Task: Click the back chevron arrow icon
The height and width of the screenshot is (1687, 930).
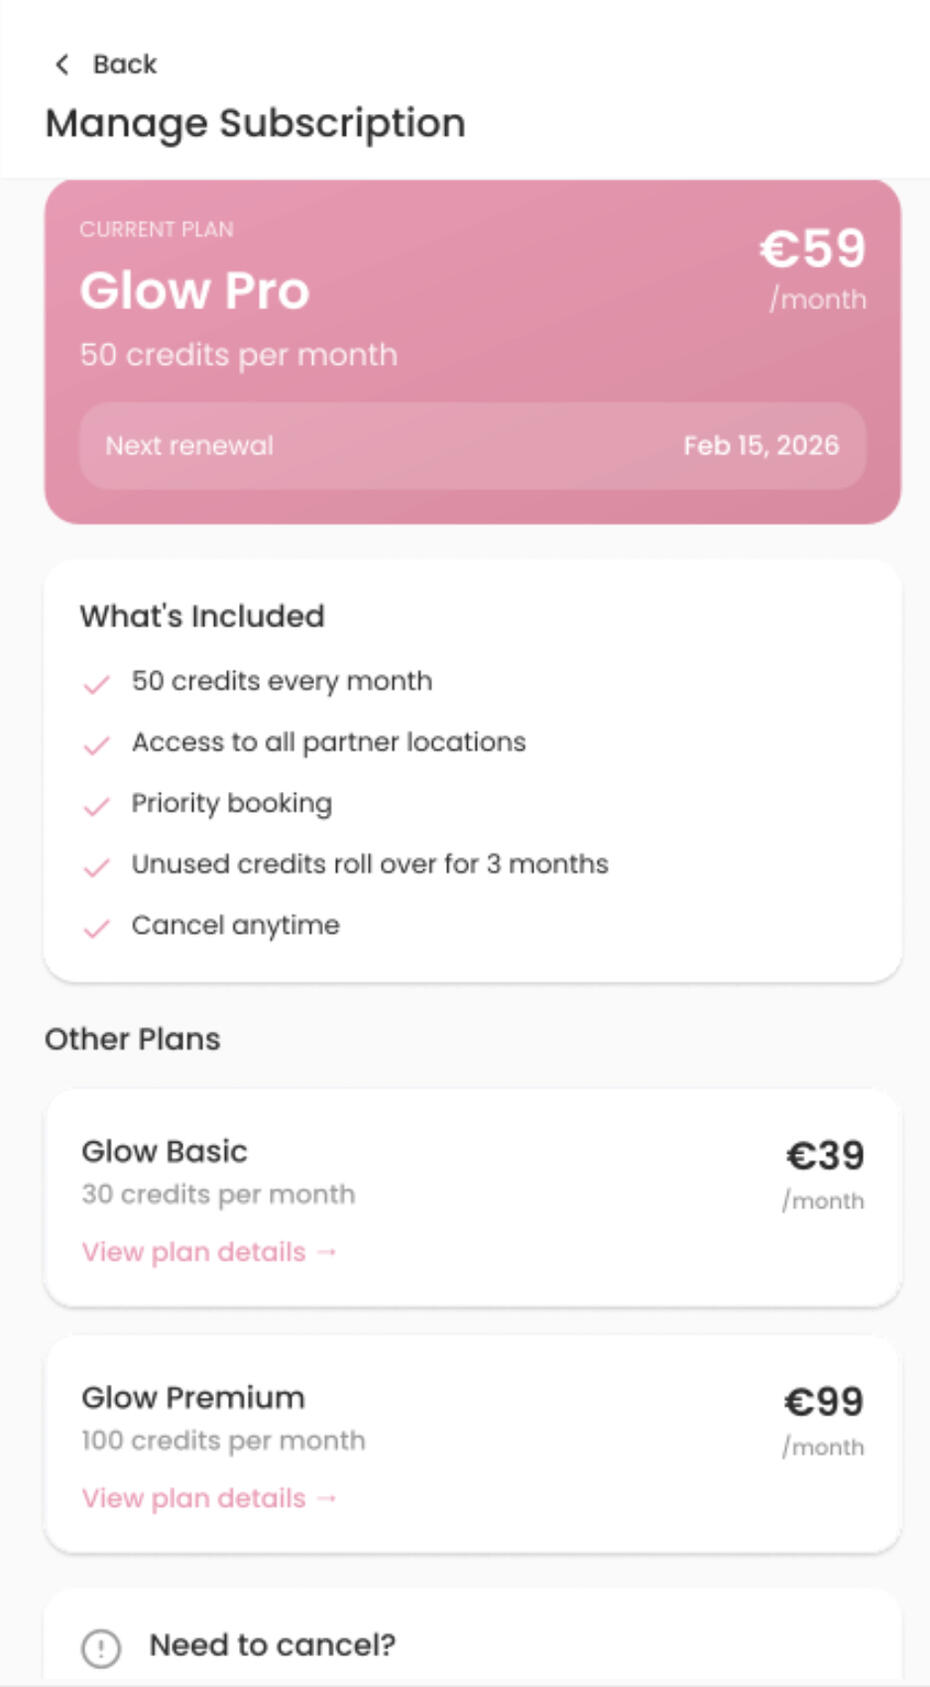Action: pos(62,65)
